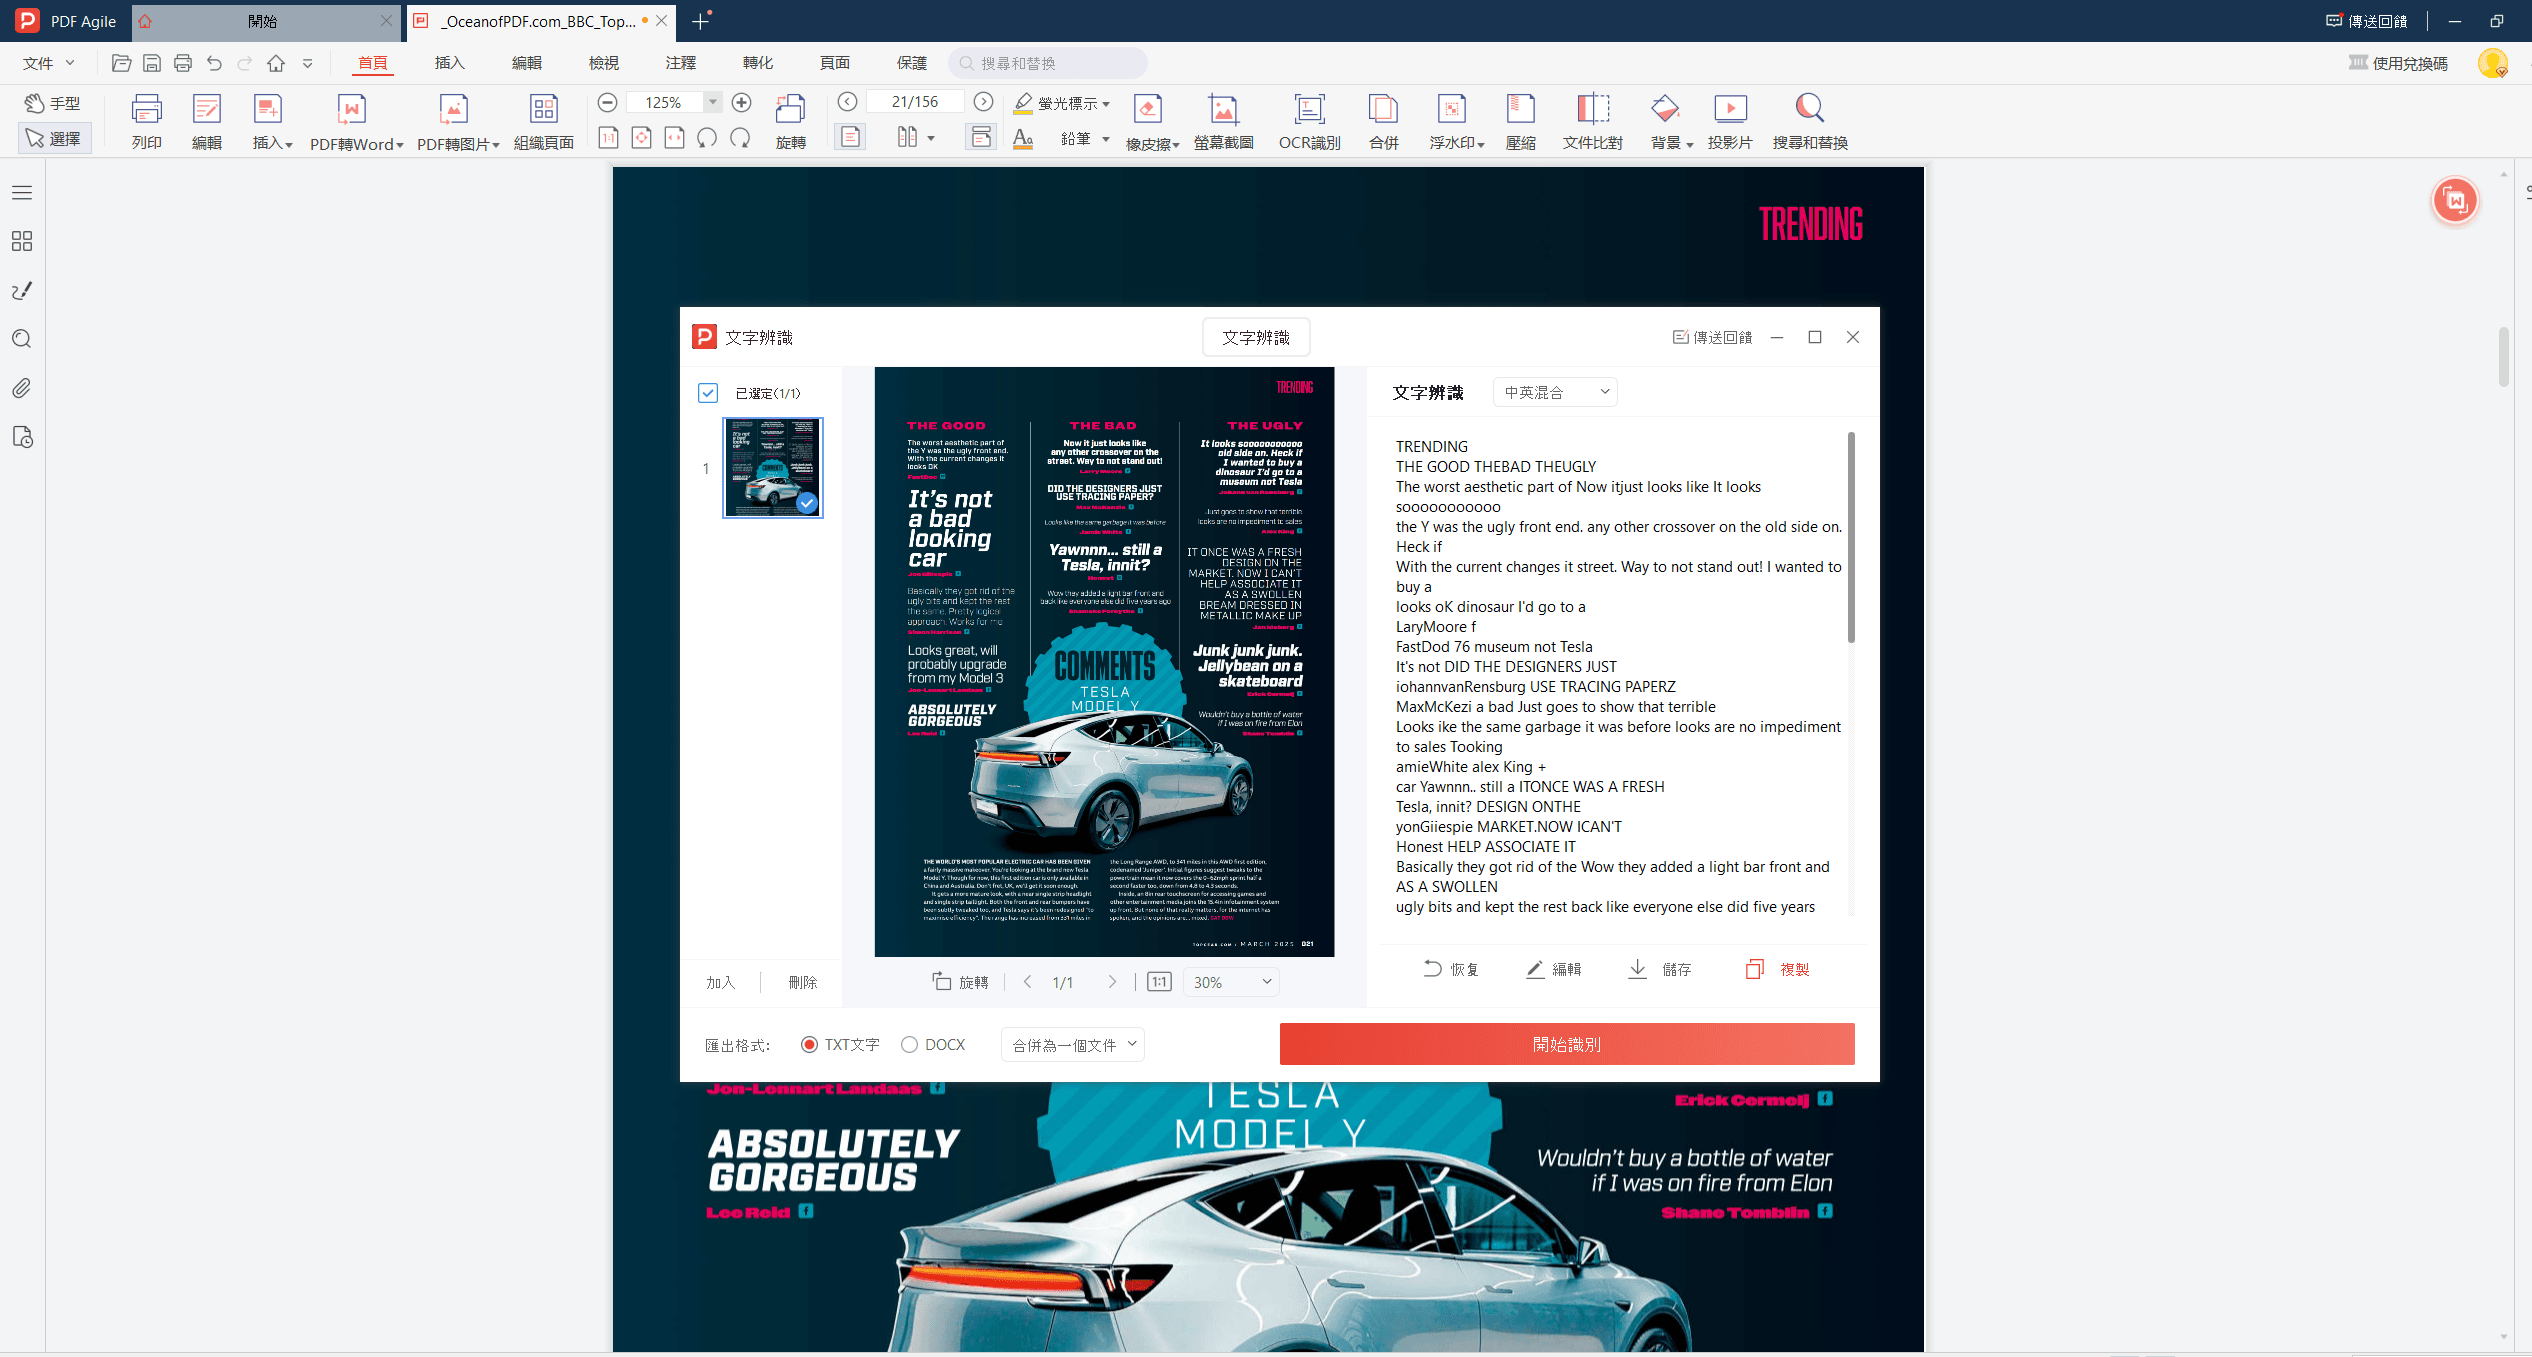Click the main document vertical scrollbar
Image resolution: width=2532 pixels, height=1357 pixels.
click(2503, 355)
